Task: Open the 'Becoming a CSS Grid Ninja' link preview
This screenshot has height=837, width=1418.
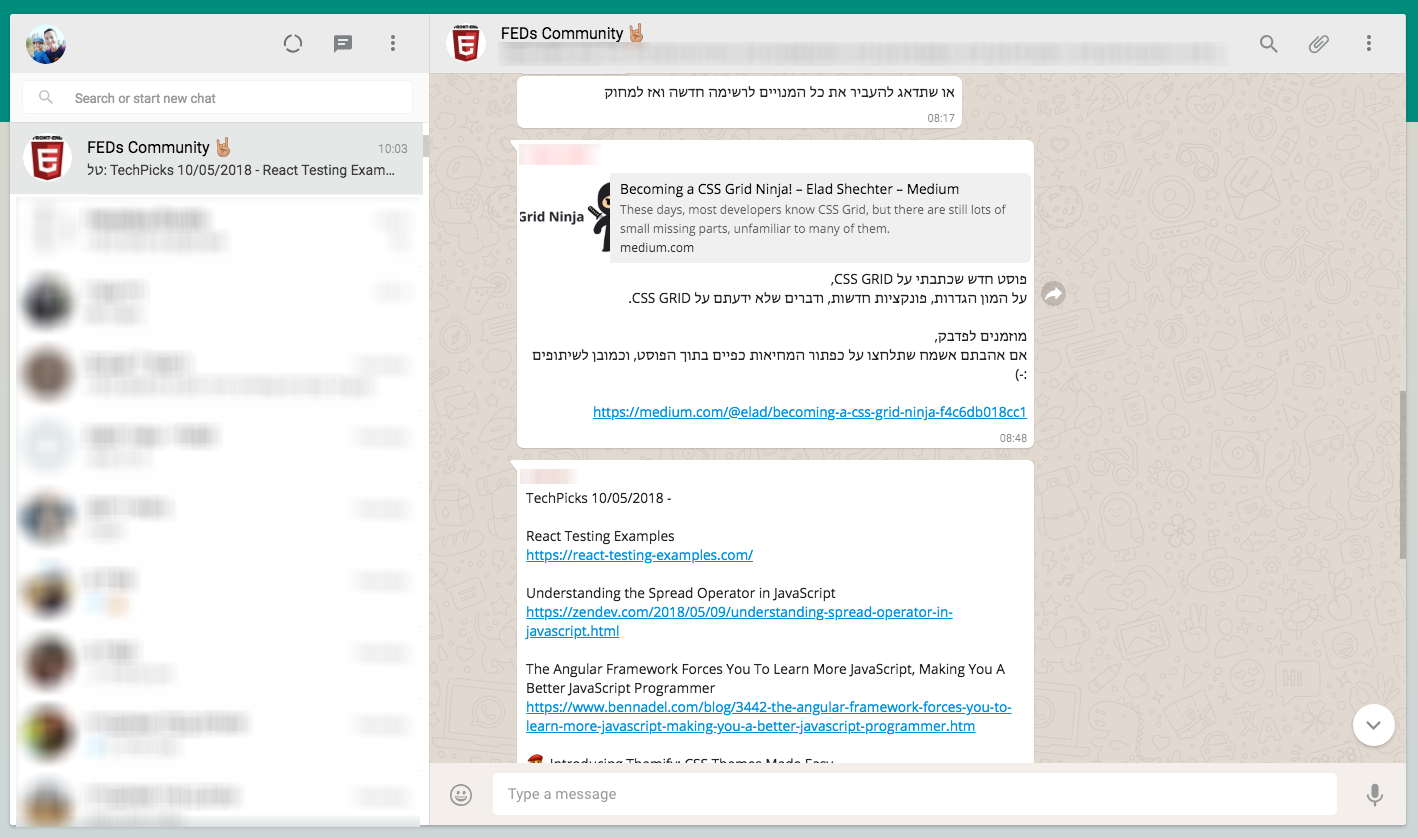Action: (775, 218)
